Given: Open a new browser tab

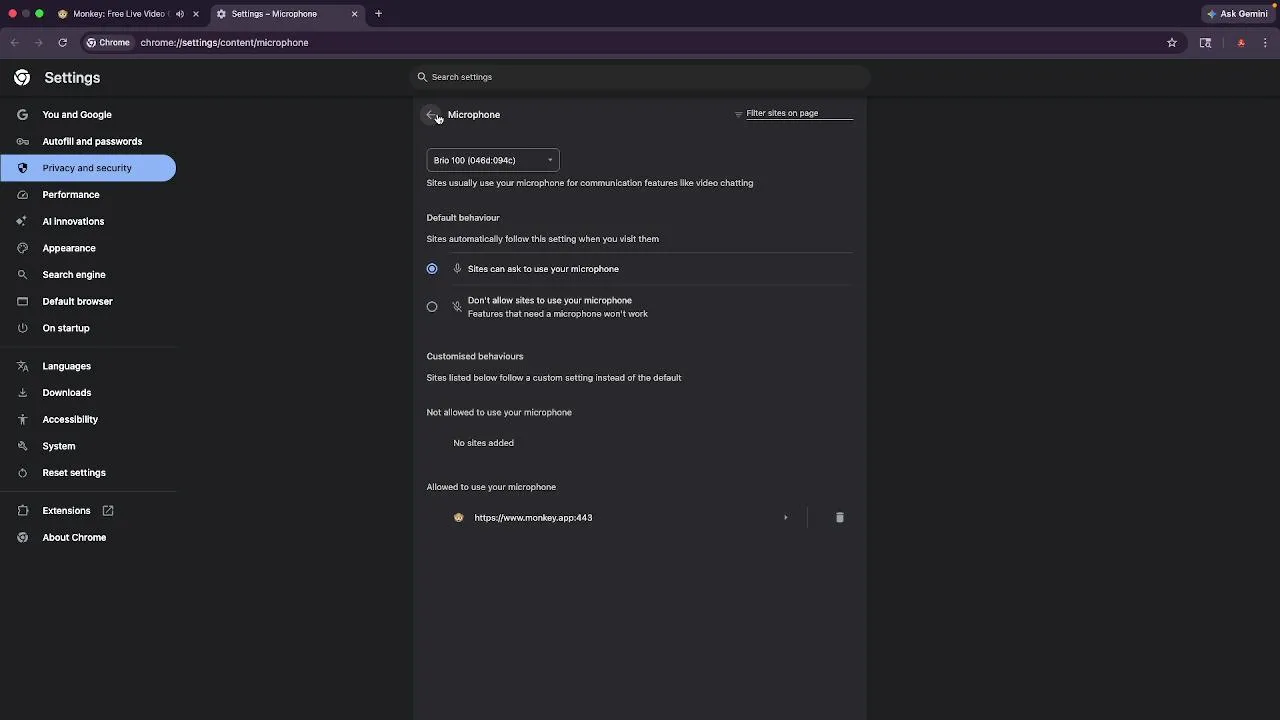Looking at the screenshot, I should pyautogui.click(x=378, y=14).
